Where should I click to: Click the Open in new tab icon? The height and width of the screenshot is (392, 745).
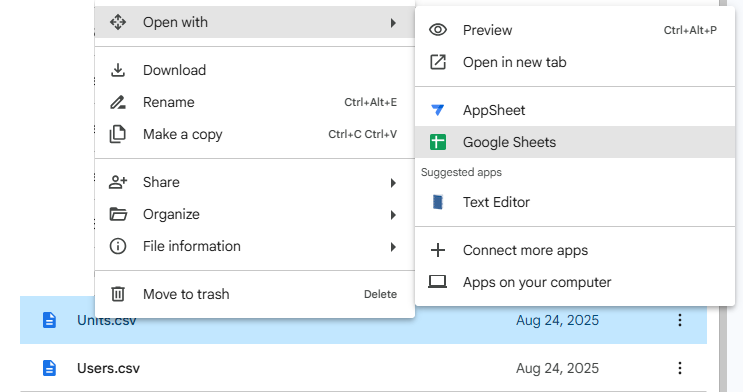coord(438,62)
